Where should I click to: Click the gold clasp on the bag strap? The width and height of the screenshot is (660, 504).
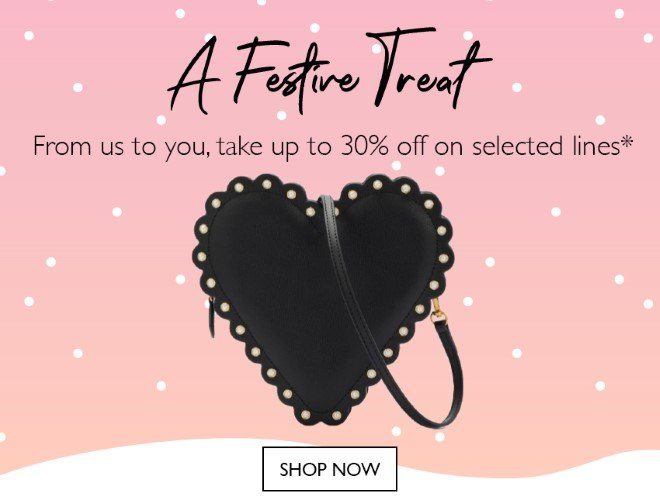point(439,311)
